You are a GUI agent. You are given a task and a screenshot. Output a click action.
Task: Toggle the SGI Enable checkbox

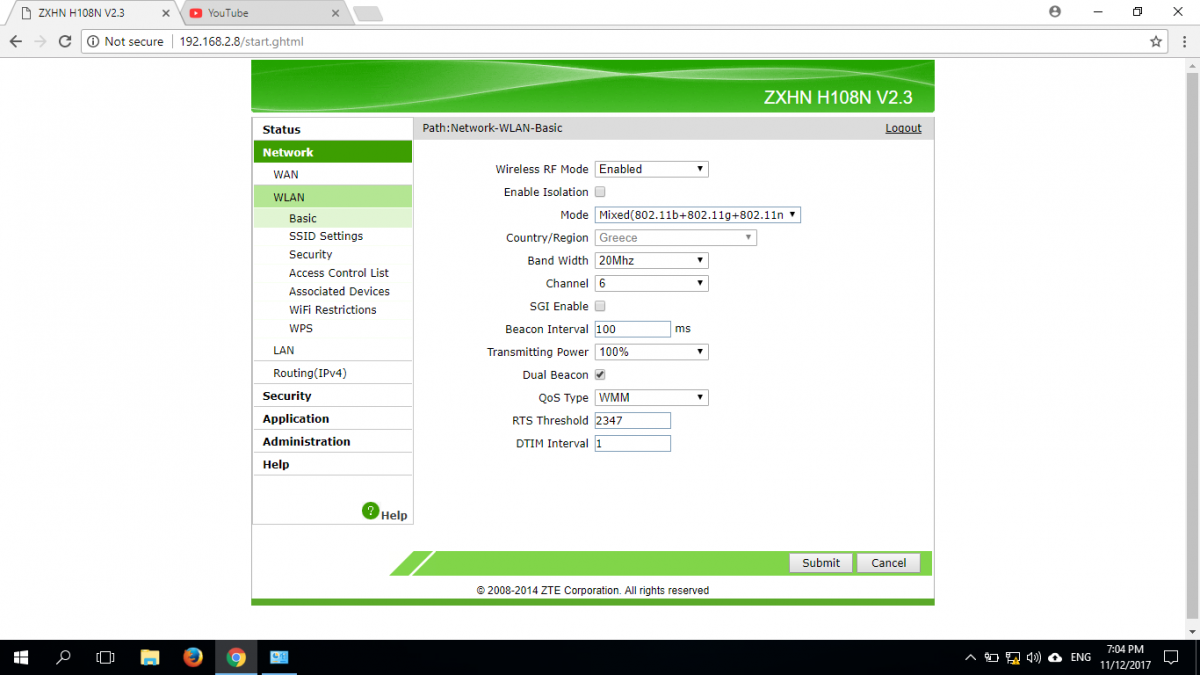(x=600, y=306)
